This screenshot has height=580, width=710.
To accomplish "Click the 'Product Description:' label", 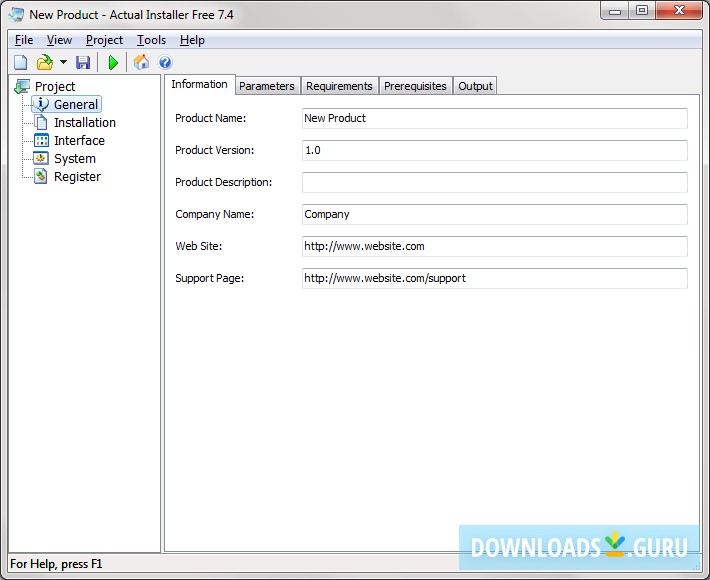I will coord(224,182).
